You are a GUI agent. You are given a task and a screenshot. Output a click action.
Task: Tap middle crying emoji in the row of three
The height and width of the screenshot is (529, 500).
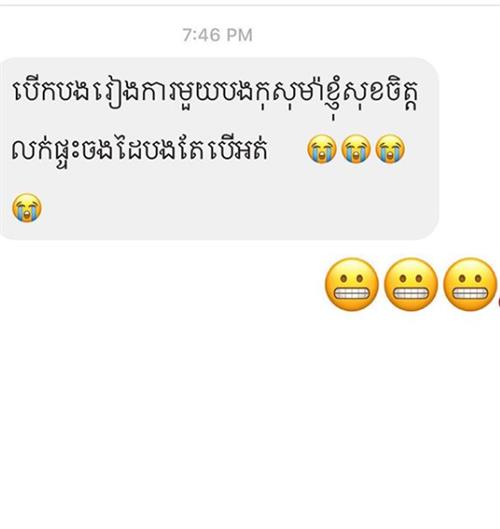coord(356,149)
